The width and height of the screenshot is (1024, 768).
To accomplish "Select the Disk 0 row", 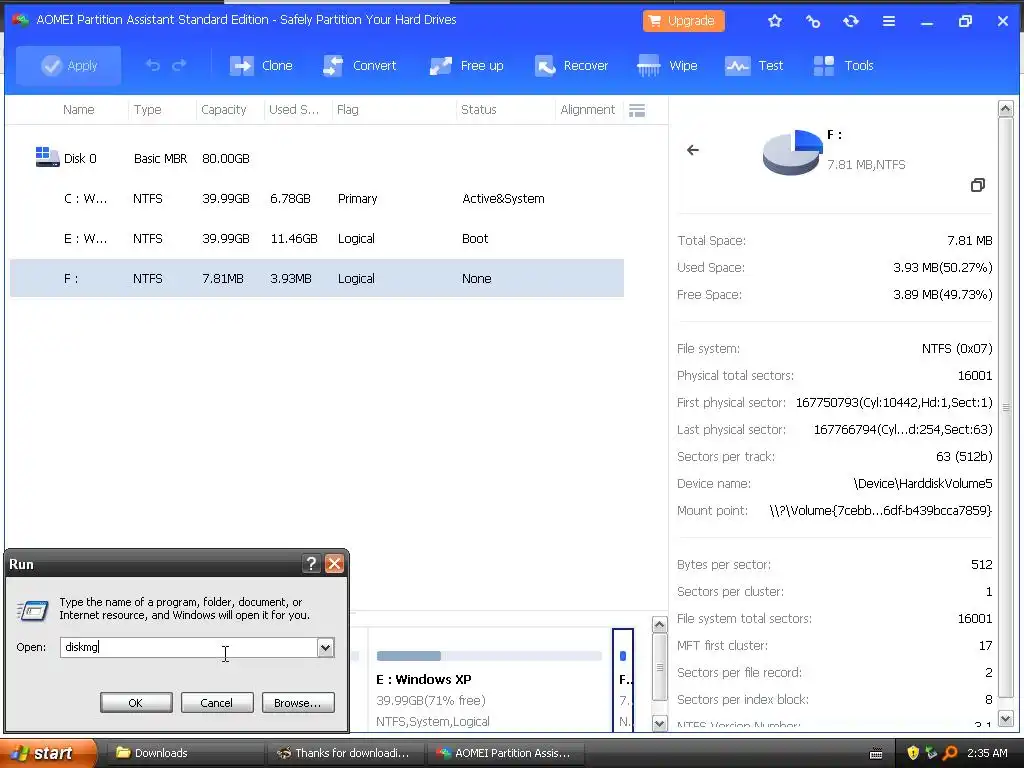I will tap(317, 158).
